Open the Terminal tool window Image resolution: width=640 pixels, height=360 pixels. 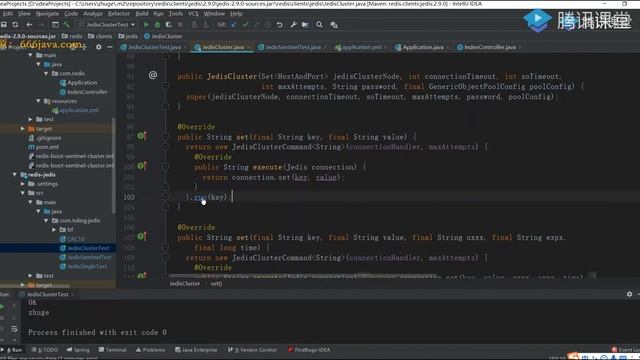[113, 350]
